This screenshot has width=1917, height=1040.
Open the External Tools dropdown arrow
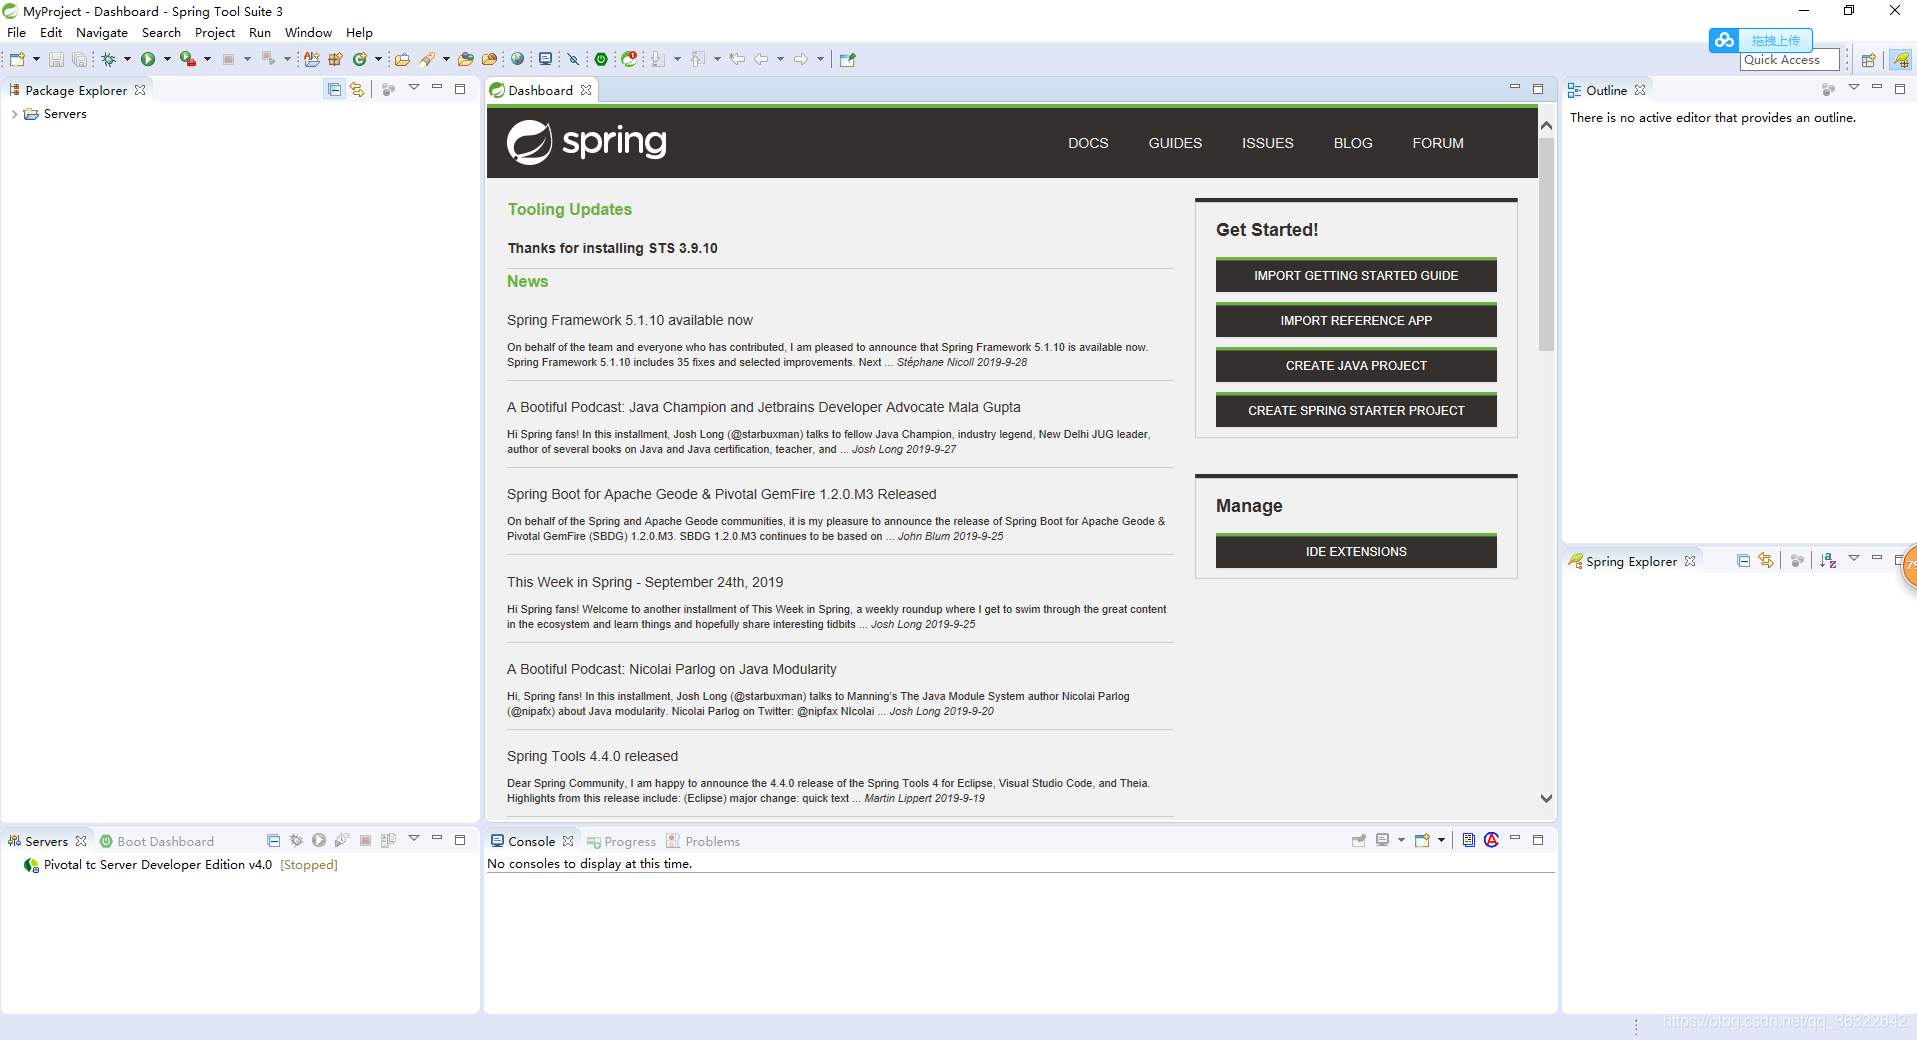click(207, 59)
